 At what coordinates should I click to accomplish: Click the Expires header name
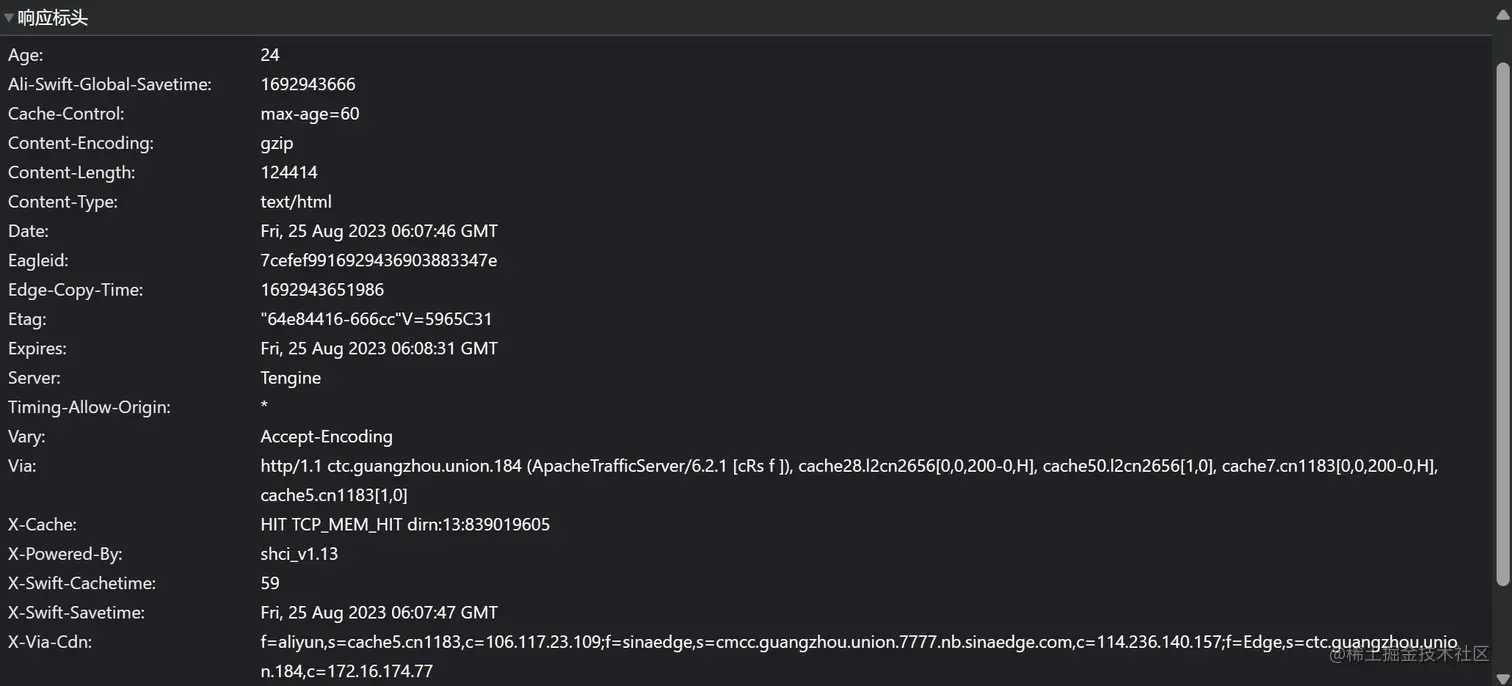(x=37, y=349)
